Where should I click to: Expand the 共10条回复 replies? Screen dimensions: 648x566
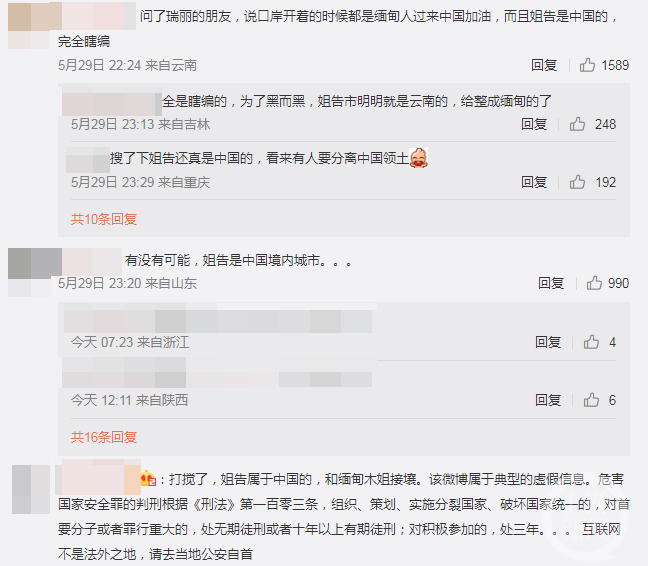(104, 219)
